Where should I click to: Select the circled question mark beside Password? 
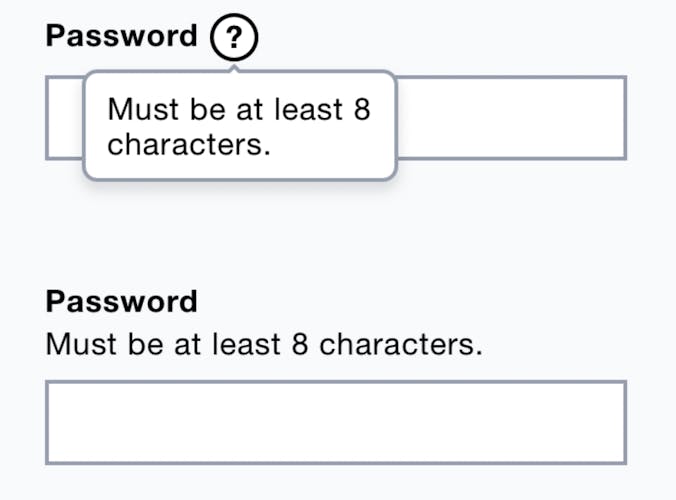point(234,37)
